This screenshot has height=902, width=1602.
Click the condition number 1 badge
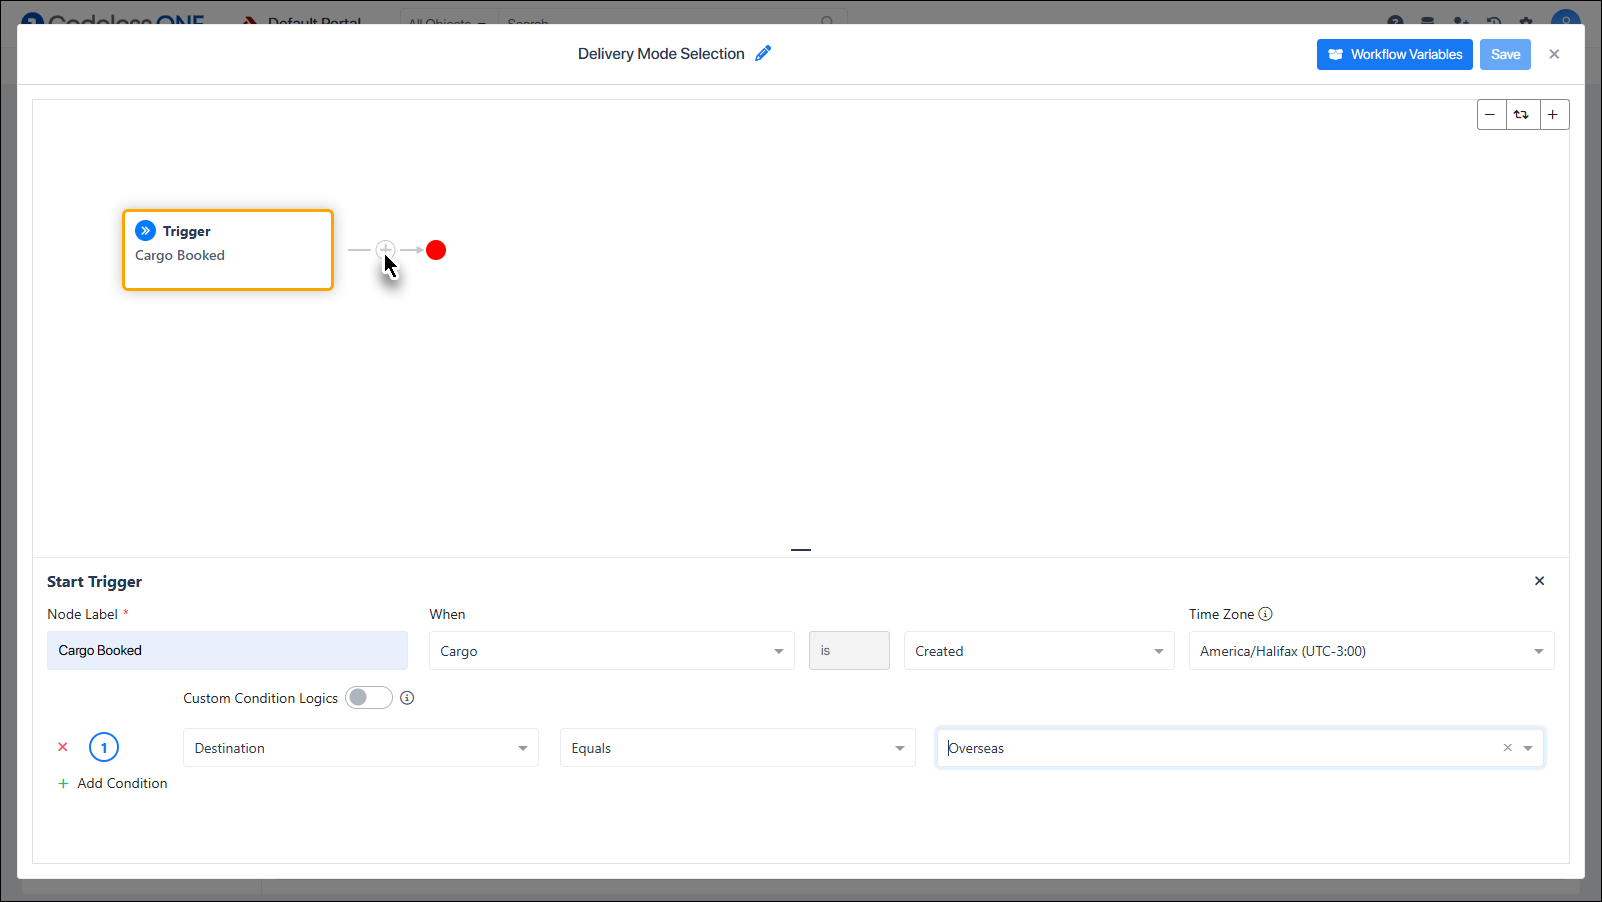pos(104,747)
